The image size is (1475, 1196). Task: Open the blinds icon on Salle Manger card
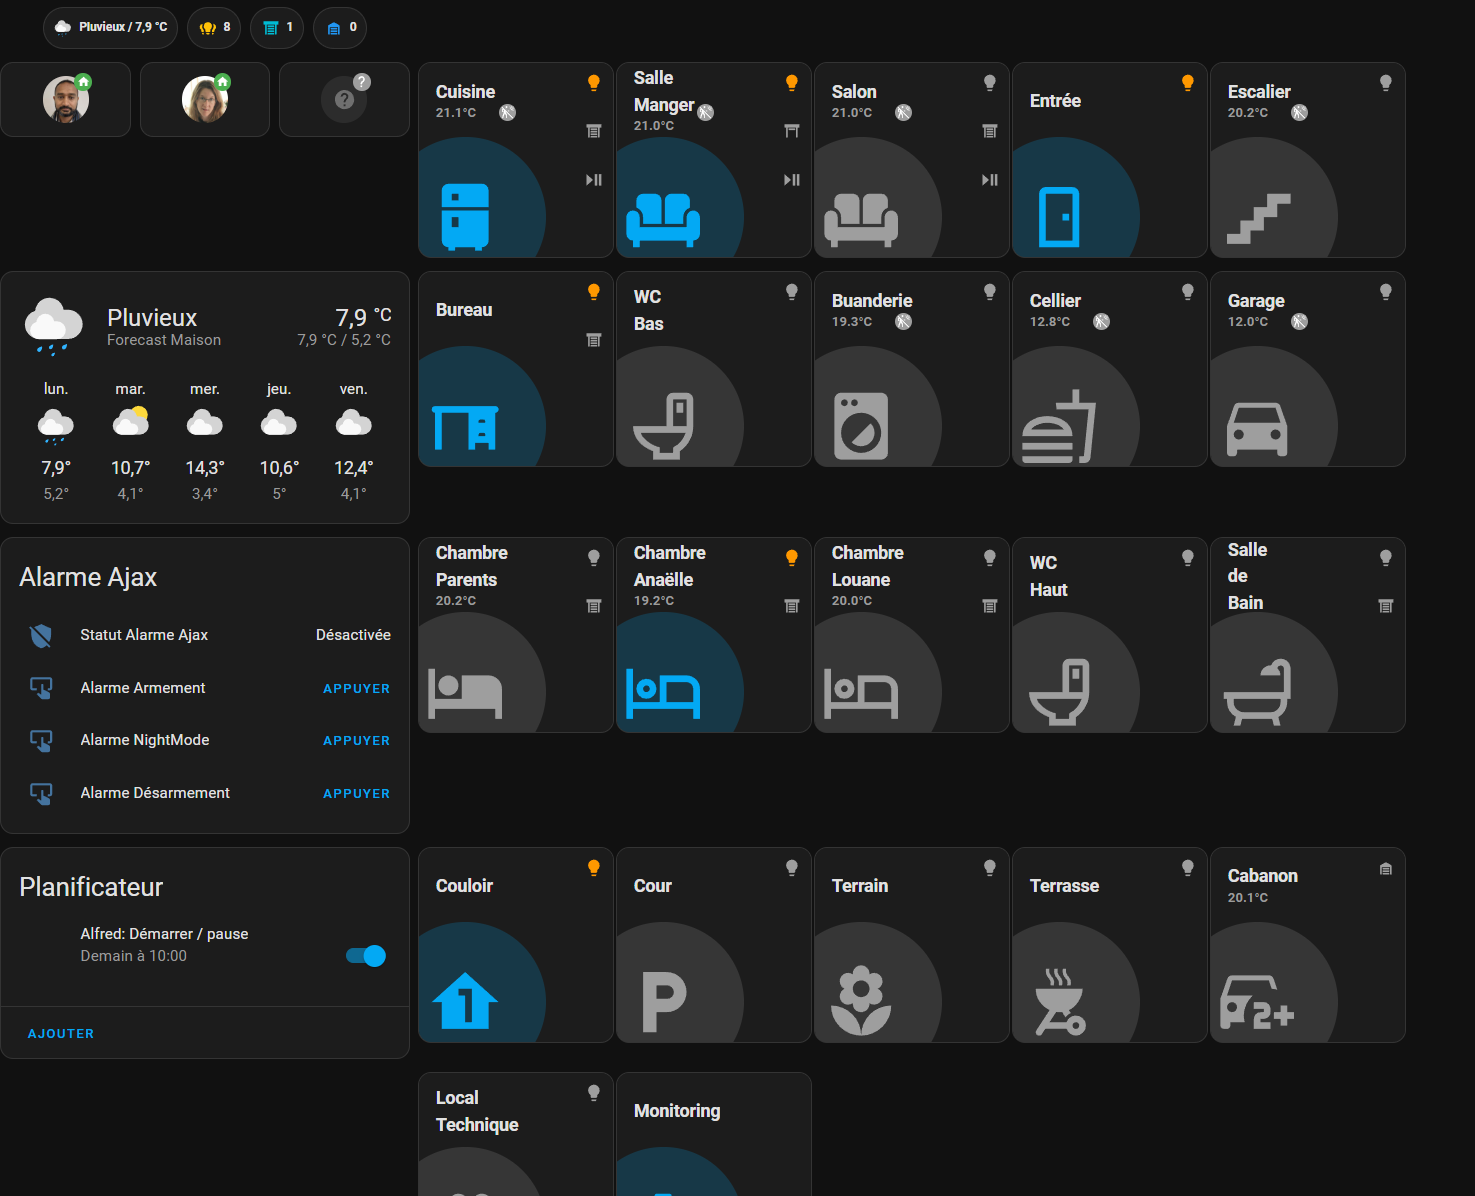click(x=791, y=130)
